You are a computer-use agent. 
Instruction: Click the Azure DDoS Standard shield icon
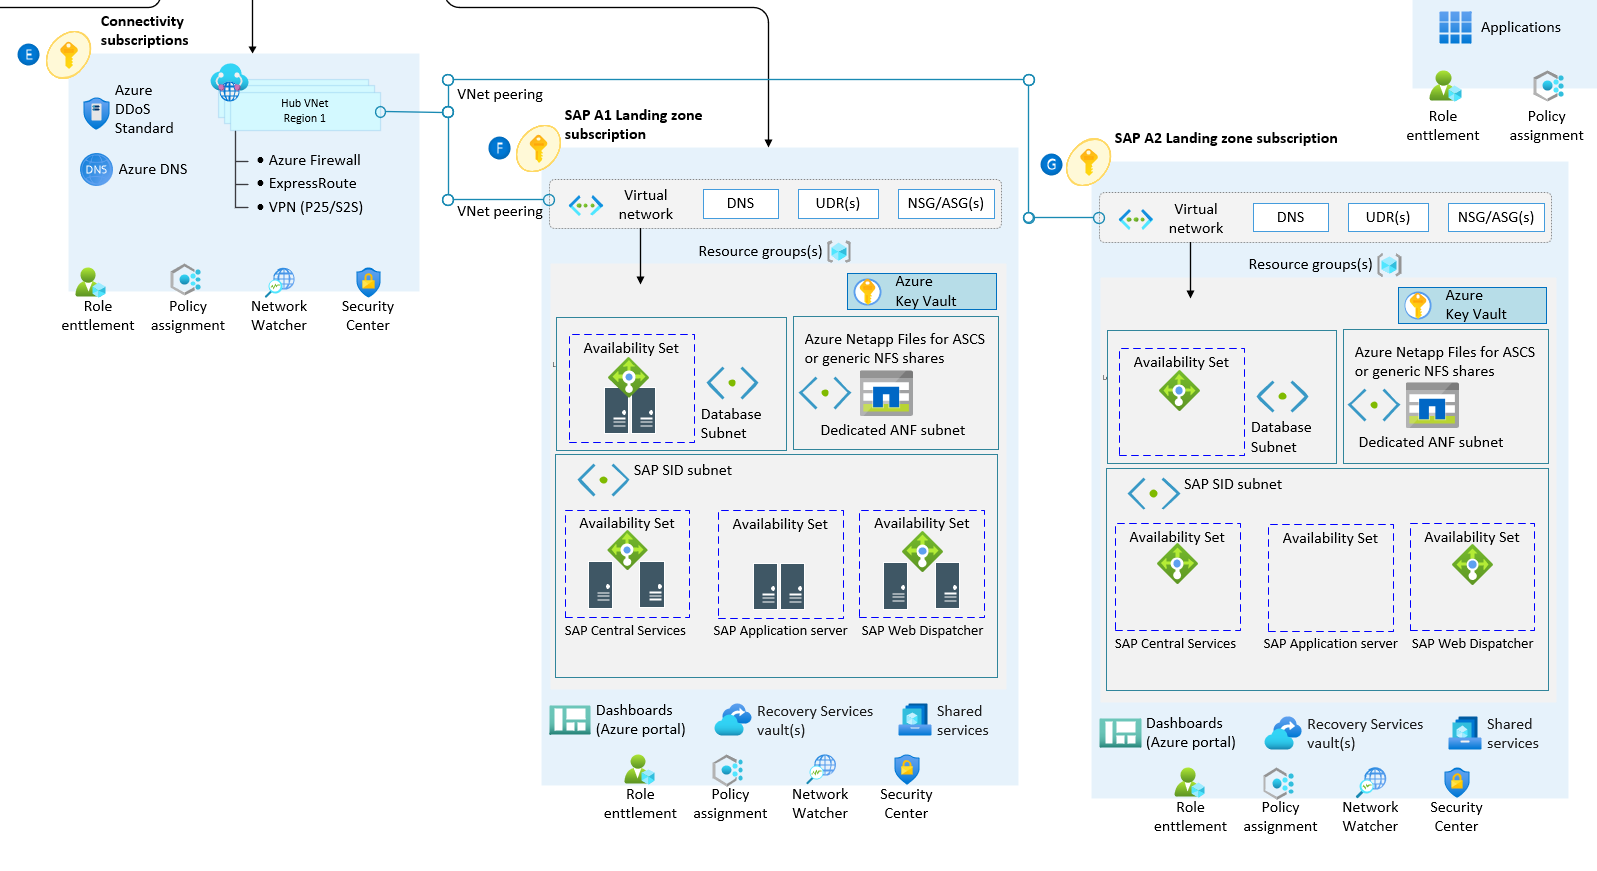point(95,113)
